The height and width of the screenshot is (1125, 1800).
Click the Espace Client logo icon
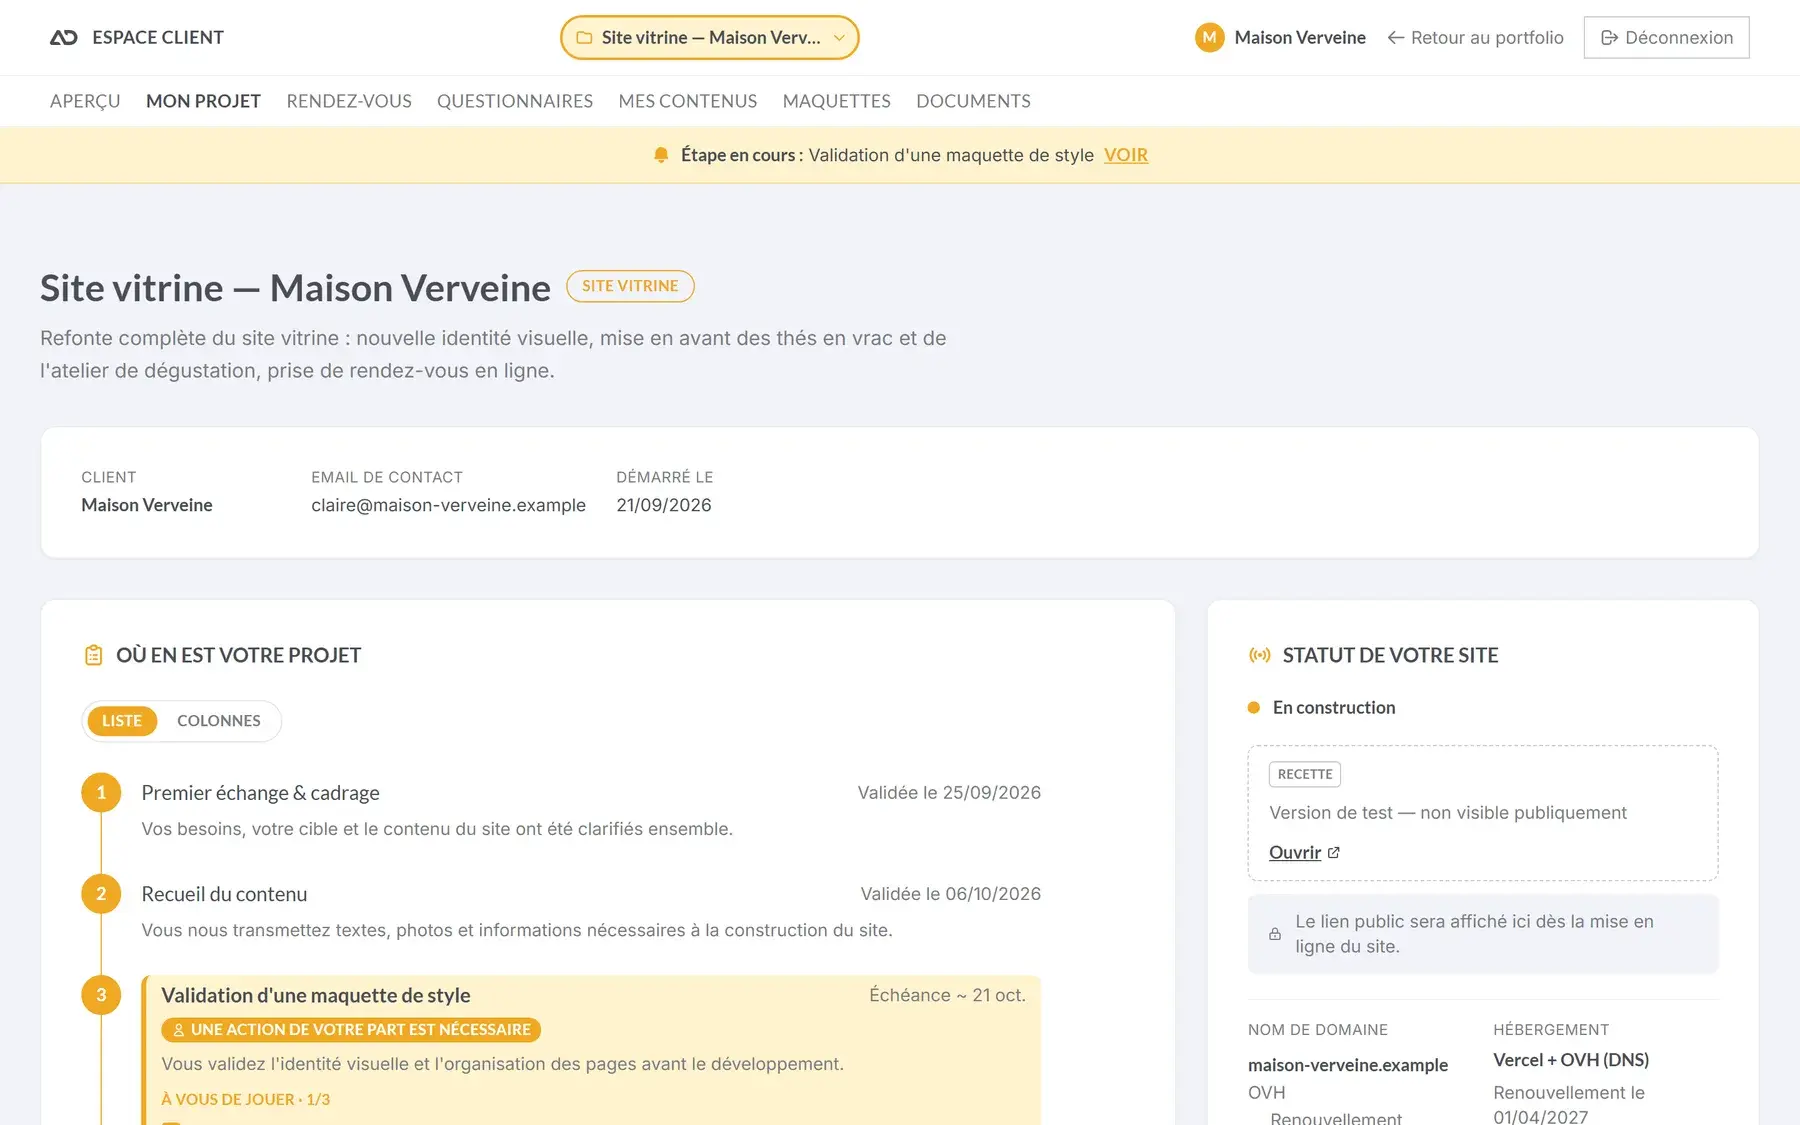64,37
